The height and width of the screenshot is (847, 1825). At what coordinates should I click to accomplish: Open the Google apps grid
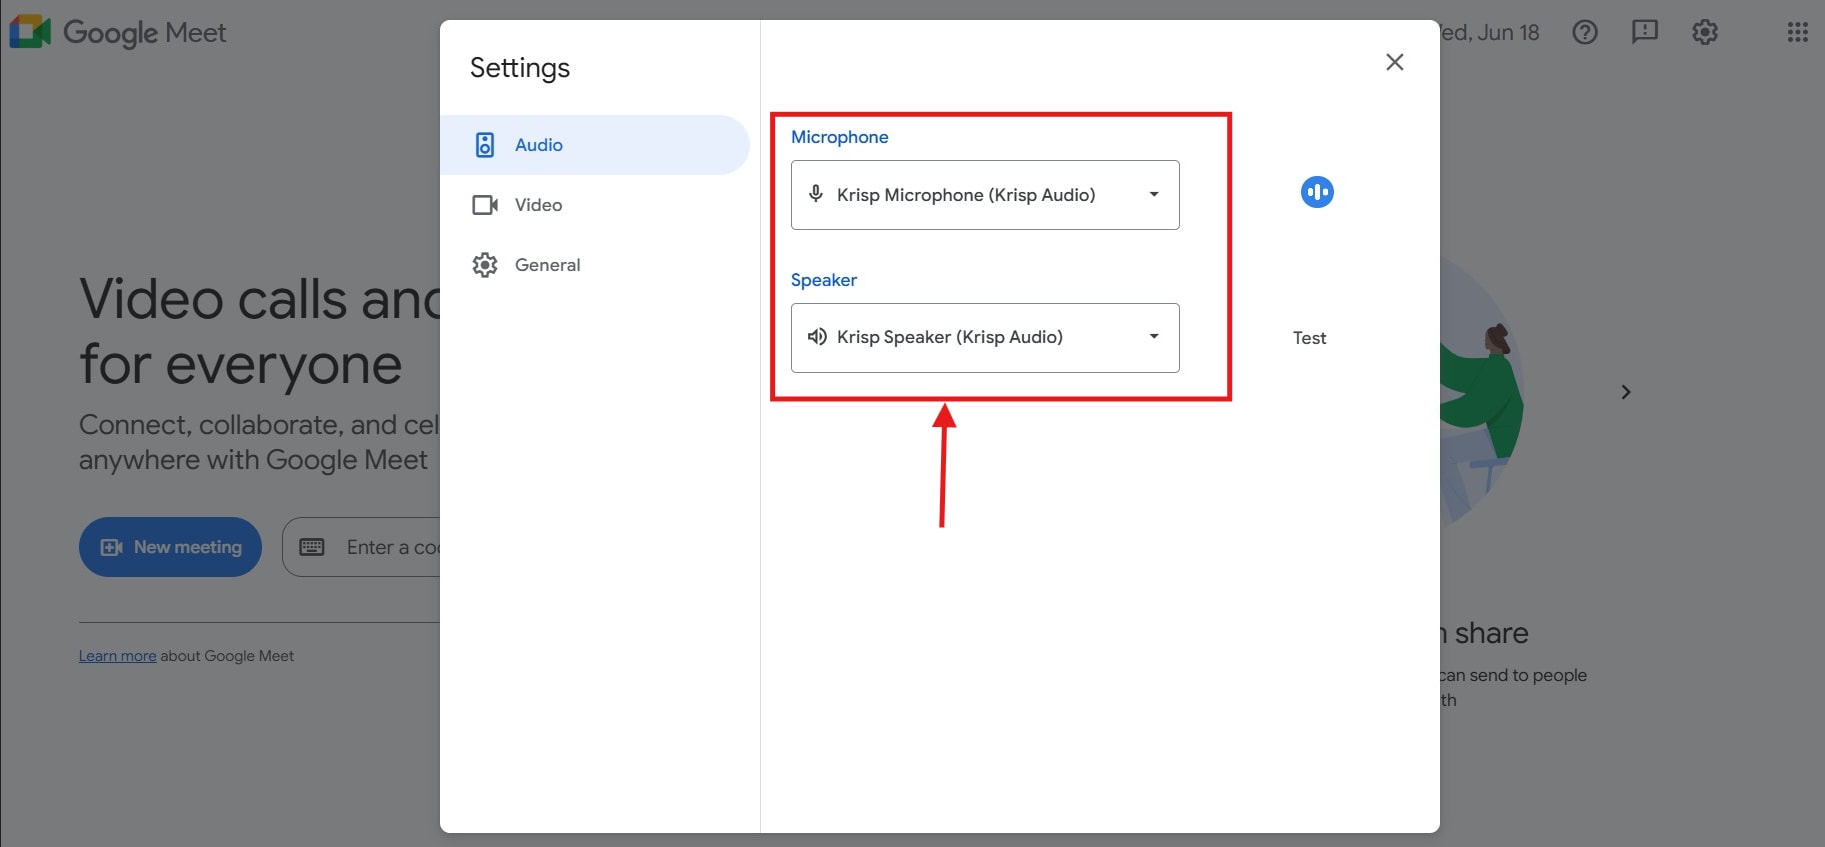[x=1798, y=32]
